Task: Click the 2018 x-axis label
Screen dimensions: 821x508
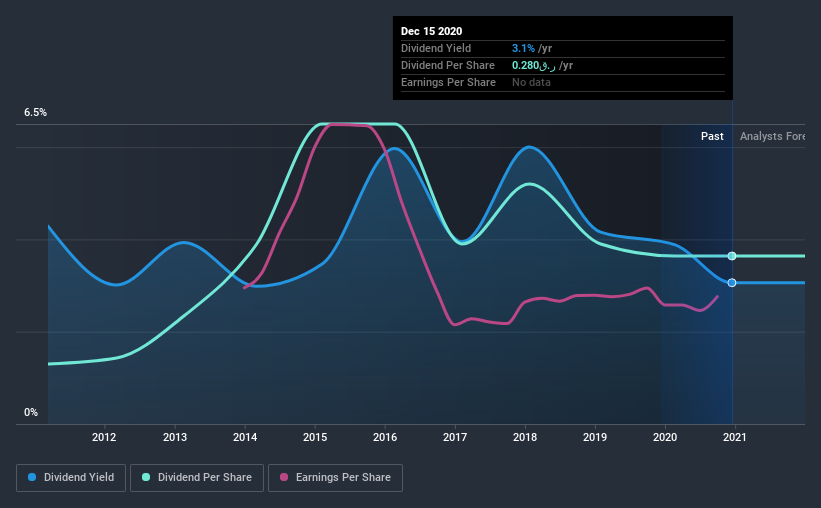Action: coord(525,437)
